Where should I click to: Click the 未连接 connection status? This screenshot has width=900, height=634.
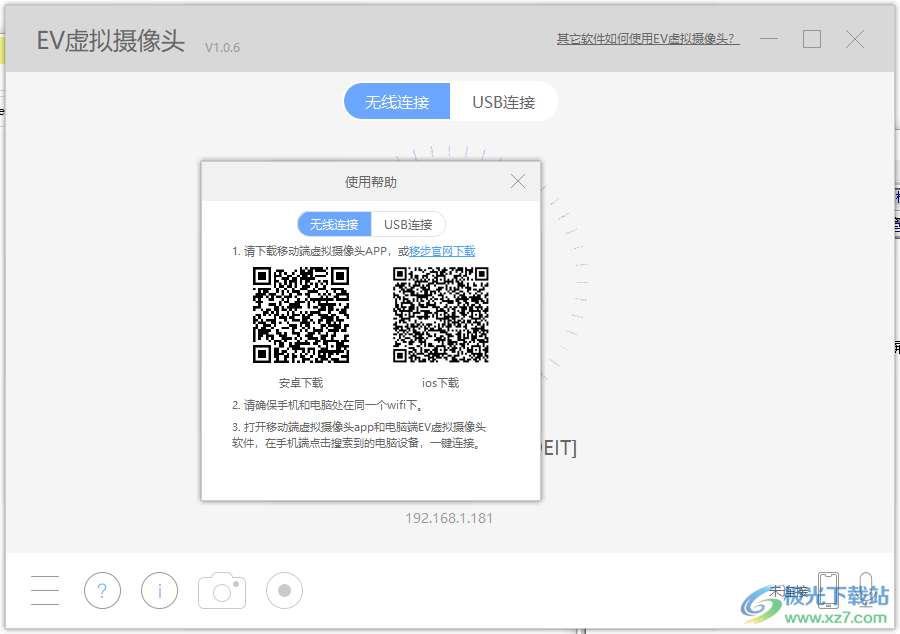786,590
